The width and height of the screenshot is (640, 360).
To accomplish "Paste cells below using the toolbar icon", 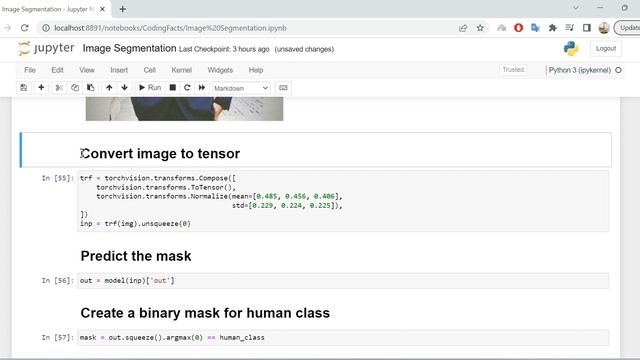I will click(91, 88).
